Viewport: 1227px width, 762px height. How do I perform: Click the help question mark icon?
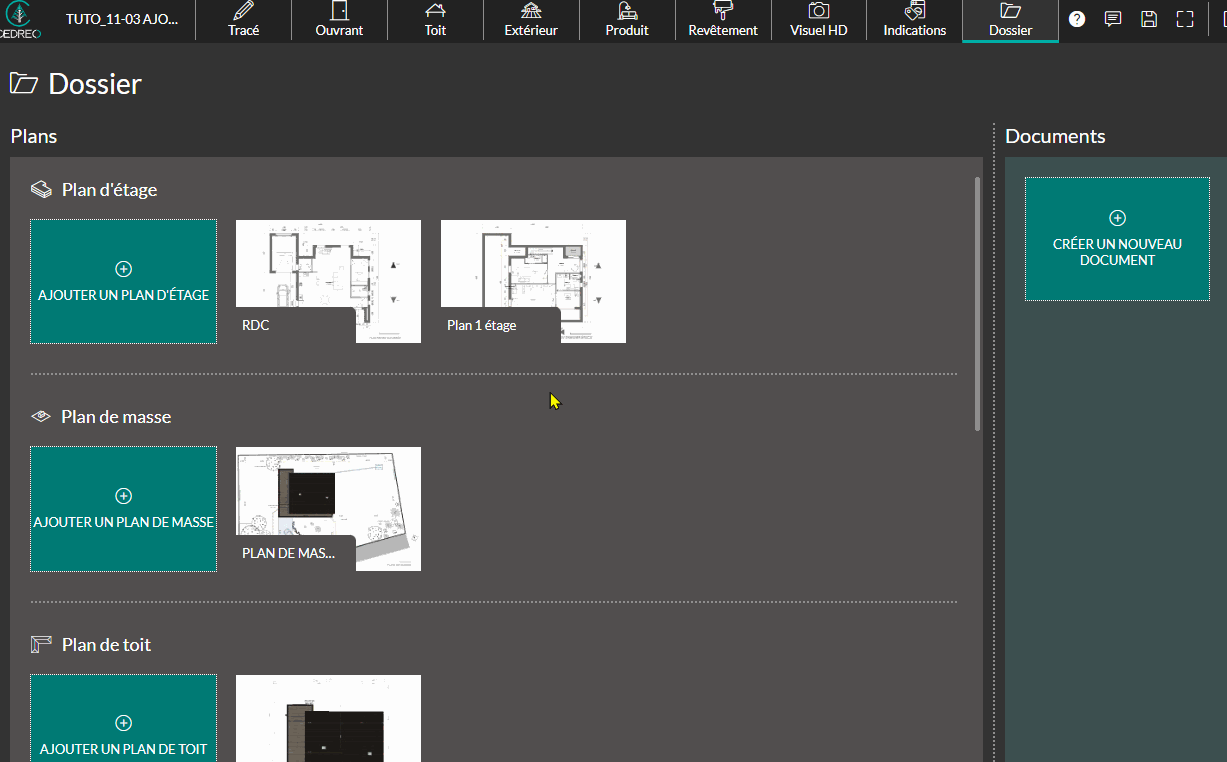click(x=1077, y=19)
